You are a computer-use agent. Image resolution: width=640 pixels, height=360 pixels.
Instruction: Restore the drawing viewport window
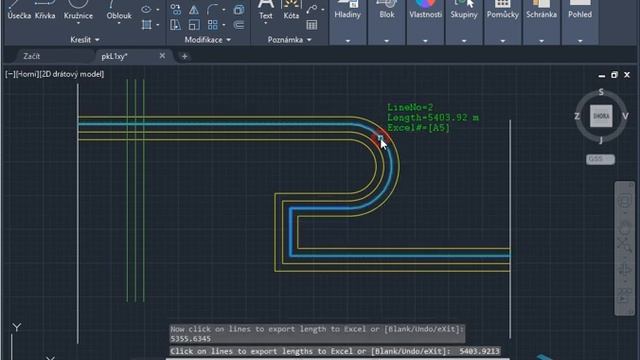614,75
